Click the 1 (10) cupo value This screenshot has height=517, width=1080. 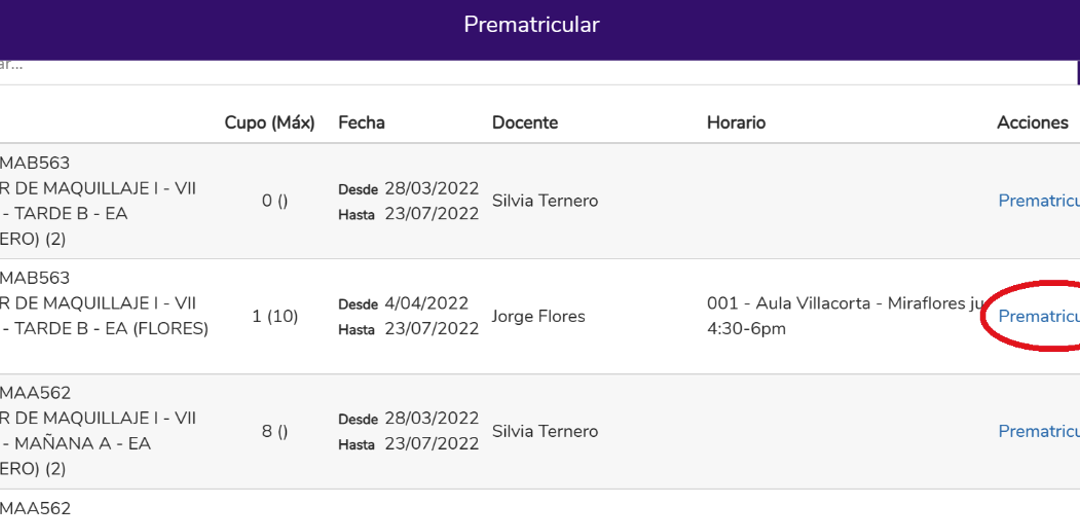(x=275, y=317)
